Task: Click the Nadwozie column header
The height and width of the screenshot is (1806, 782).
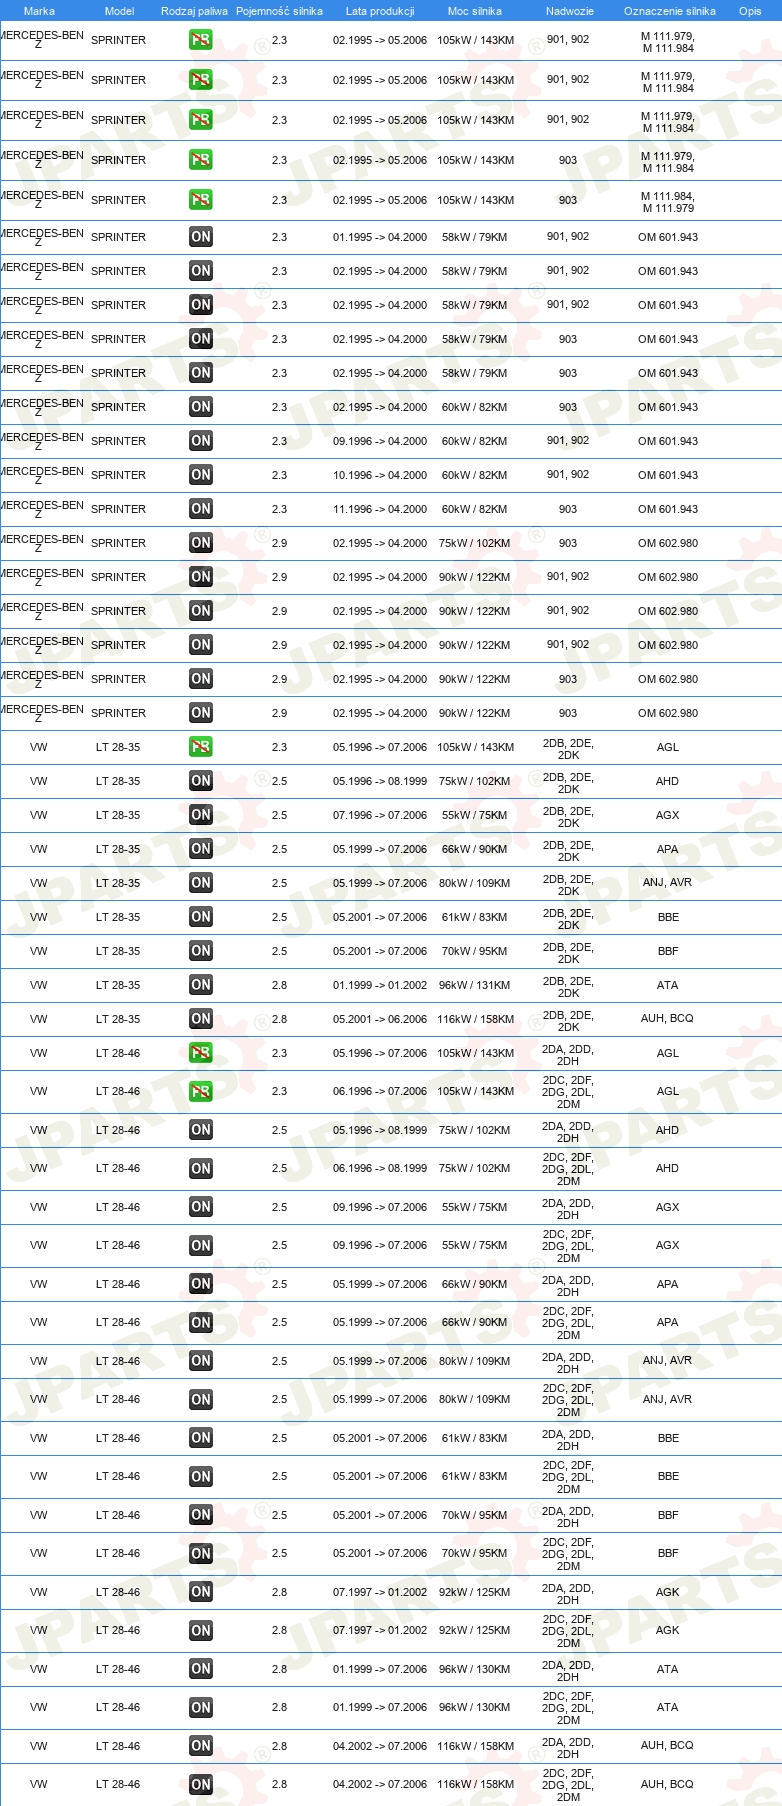Action: pyautogui.click(x=569, y=11)
